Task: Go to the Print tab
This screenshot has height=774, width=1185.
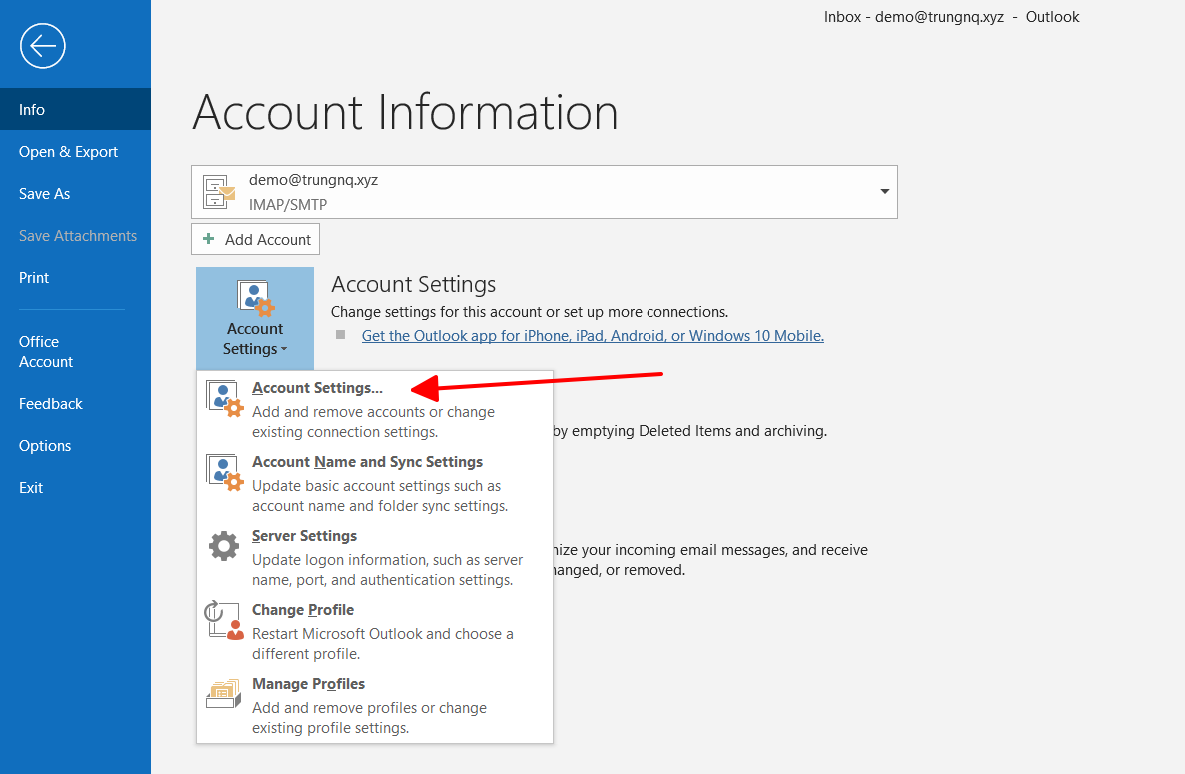Action: tap(76, 278)
